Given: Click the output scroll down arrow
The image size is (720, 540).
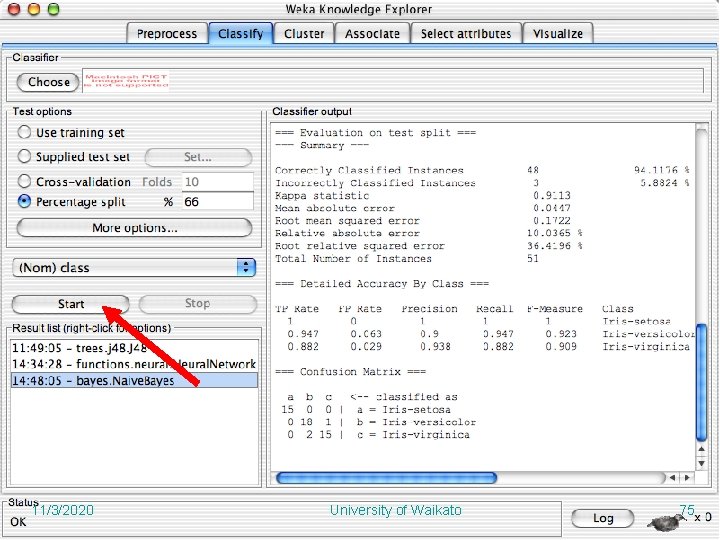Looking at the screenshot, I should [x=702, y=463].
